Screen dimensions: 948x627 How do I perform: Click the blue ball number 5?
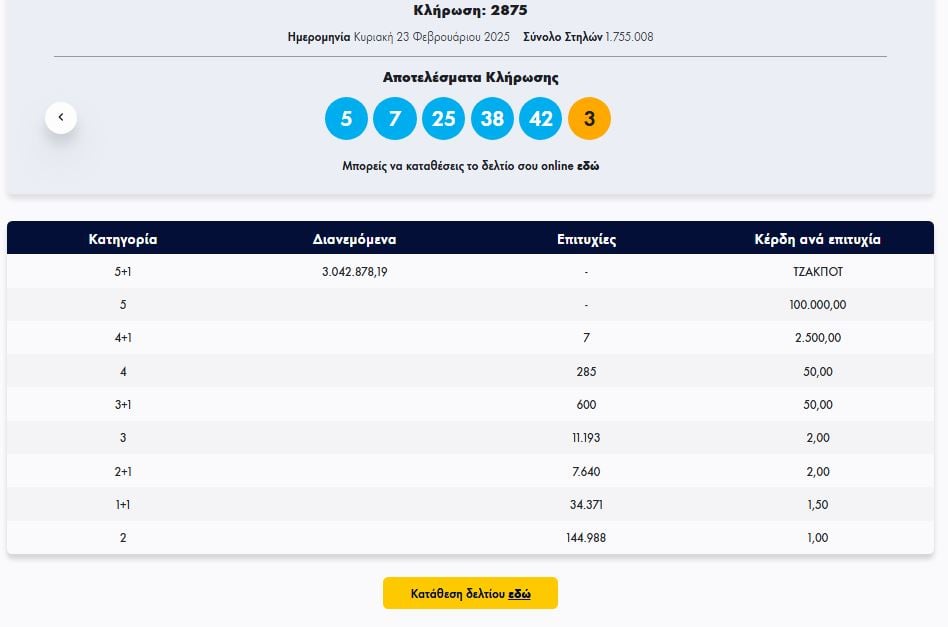pyautogui.click(x=346, y=119)
